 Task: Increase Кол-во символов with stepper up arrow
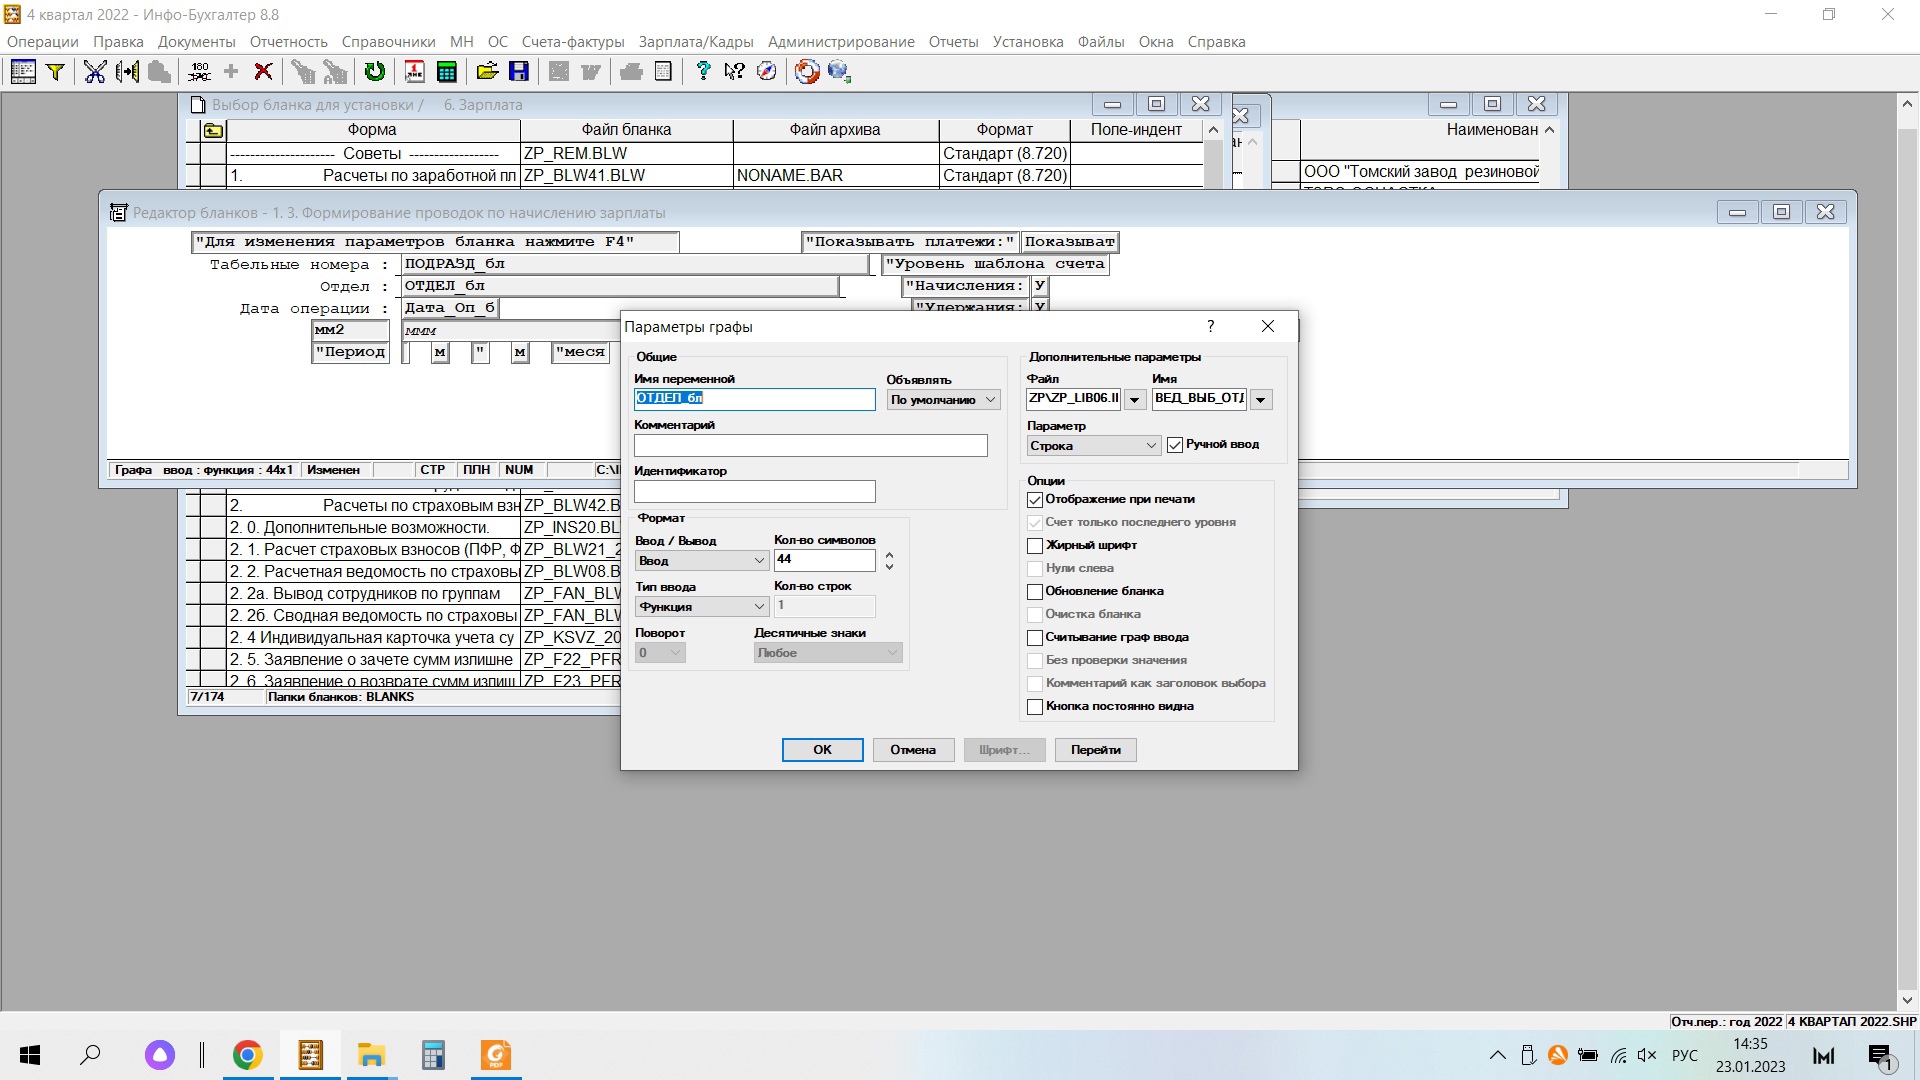point(889,555)
